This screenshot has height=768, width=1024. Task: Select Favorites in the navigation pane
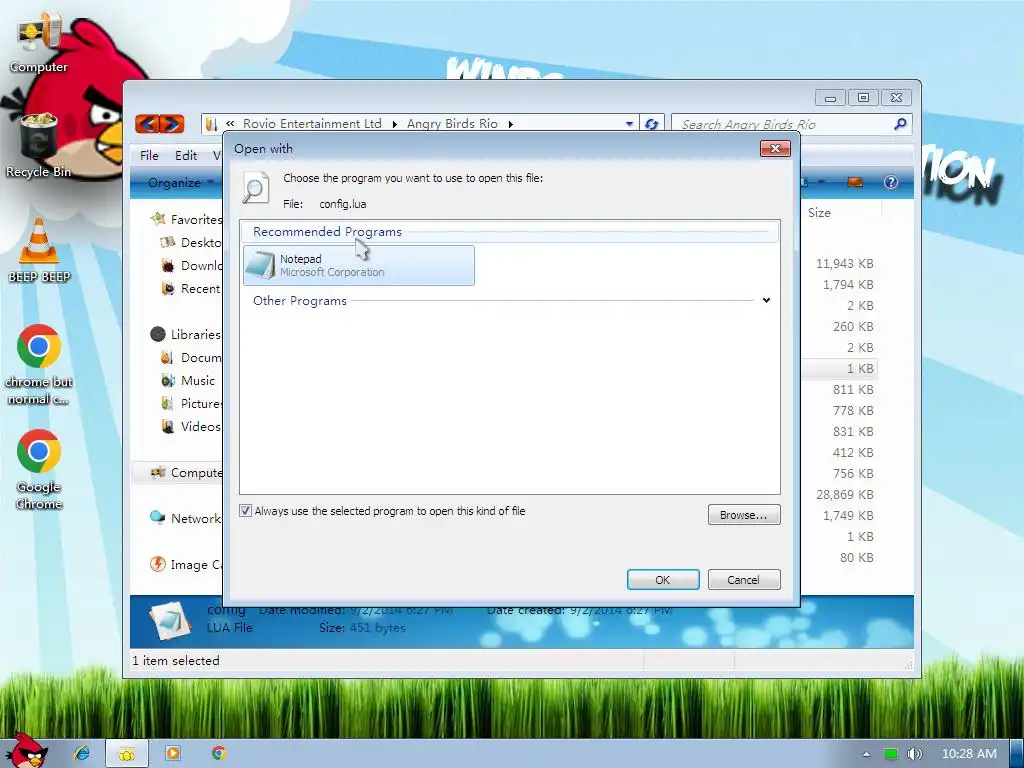coord(187,219)
